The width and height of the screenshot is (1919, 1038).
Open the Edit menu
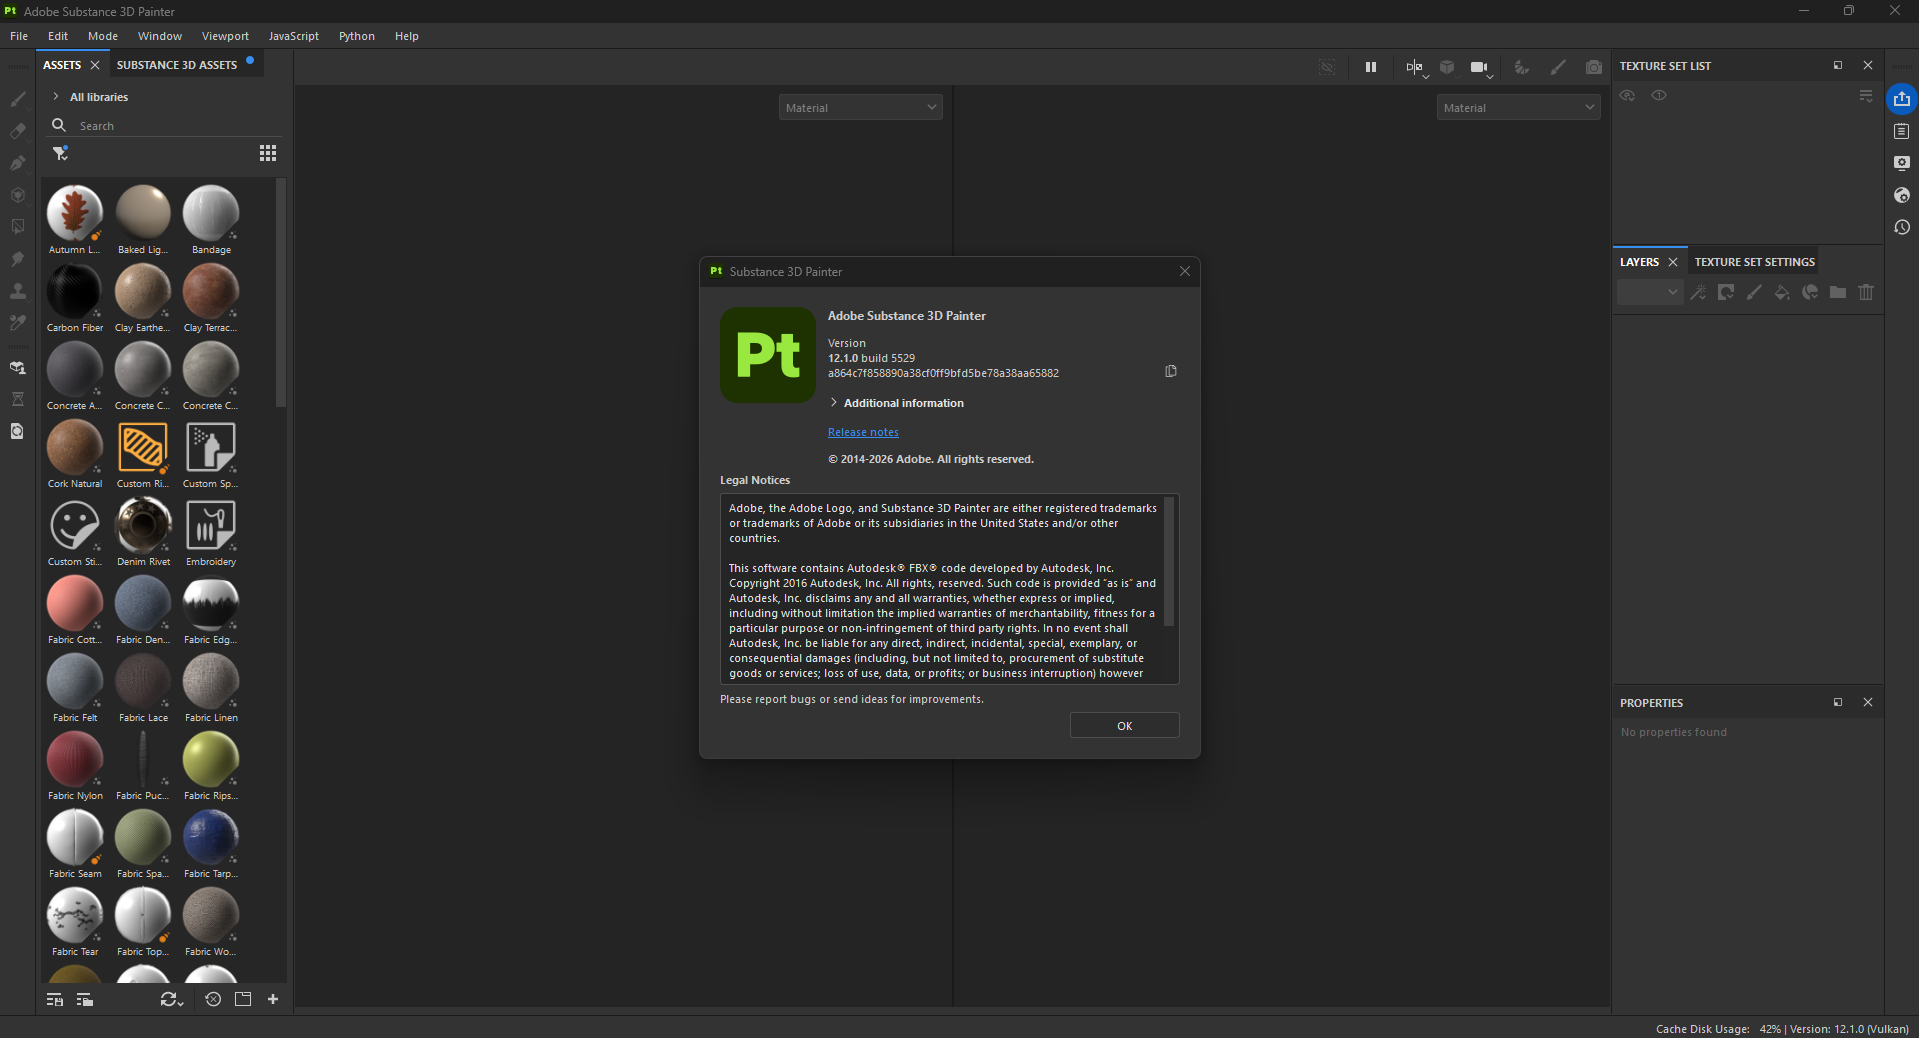(58, 36)
